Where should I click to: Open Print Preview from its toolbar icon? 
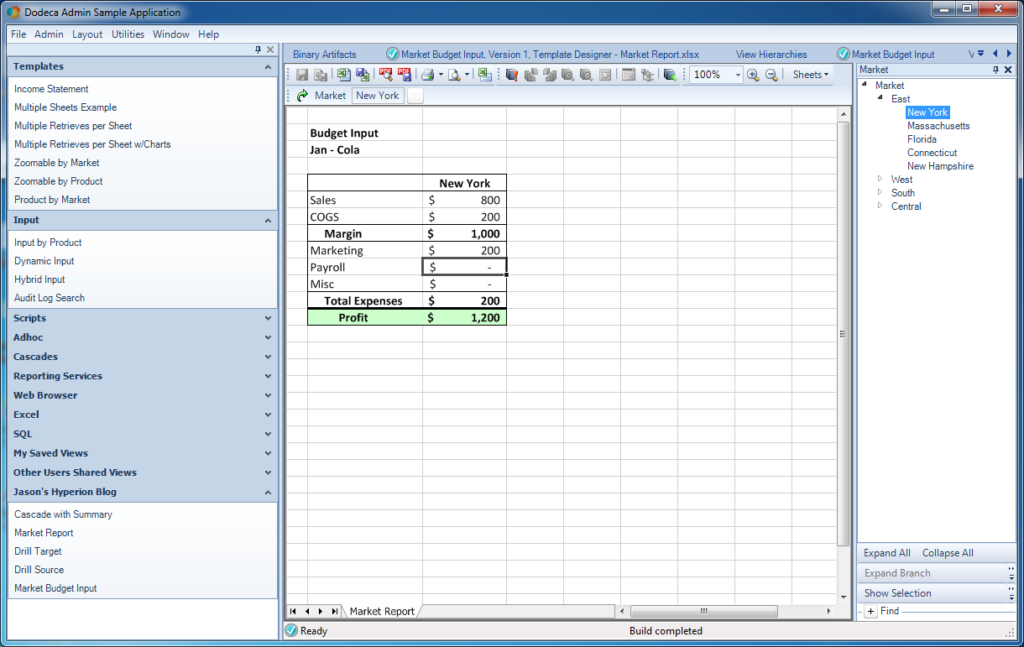click(x=454, y=74)
